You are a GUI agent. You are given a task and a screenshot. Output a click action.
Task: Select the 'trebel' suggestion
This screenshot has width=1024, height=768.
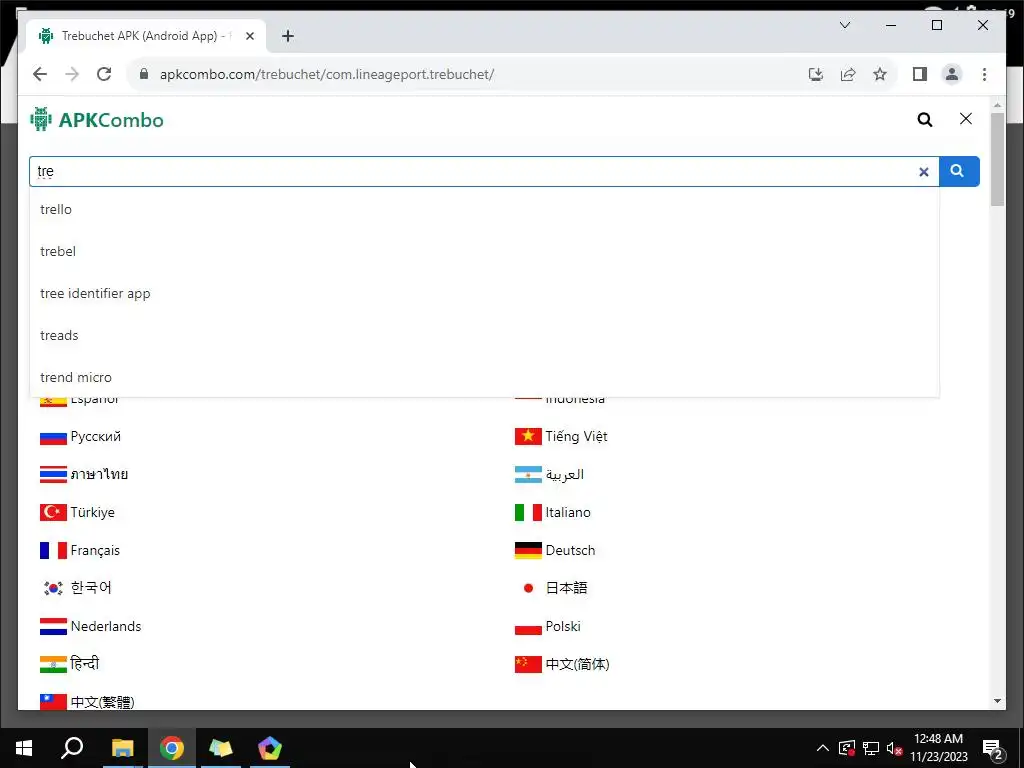tap(484, 251)
